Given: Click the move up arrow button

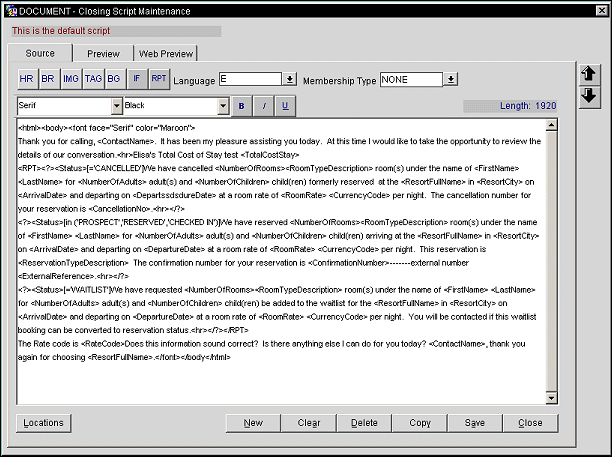Looking at the screenshot, I should point(589,74).
